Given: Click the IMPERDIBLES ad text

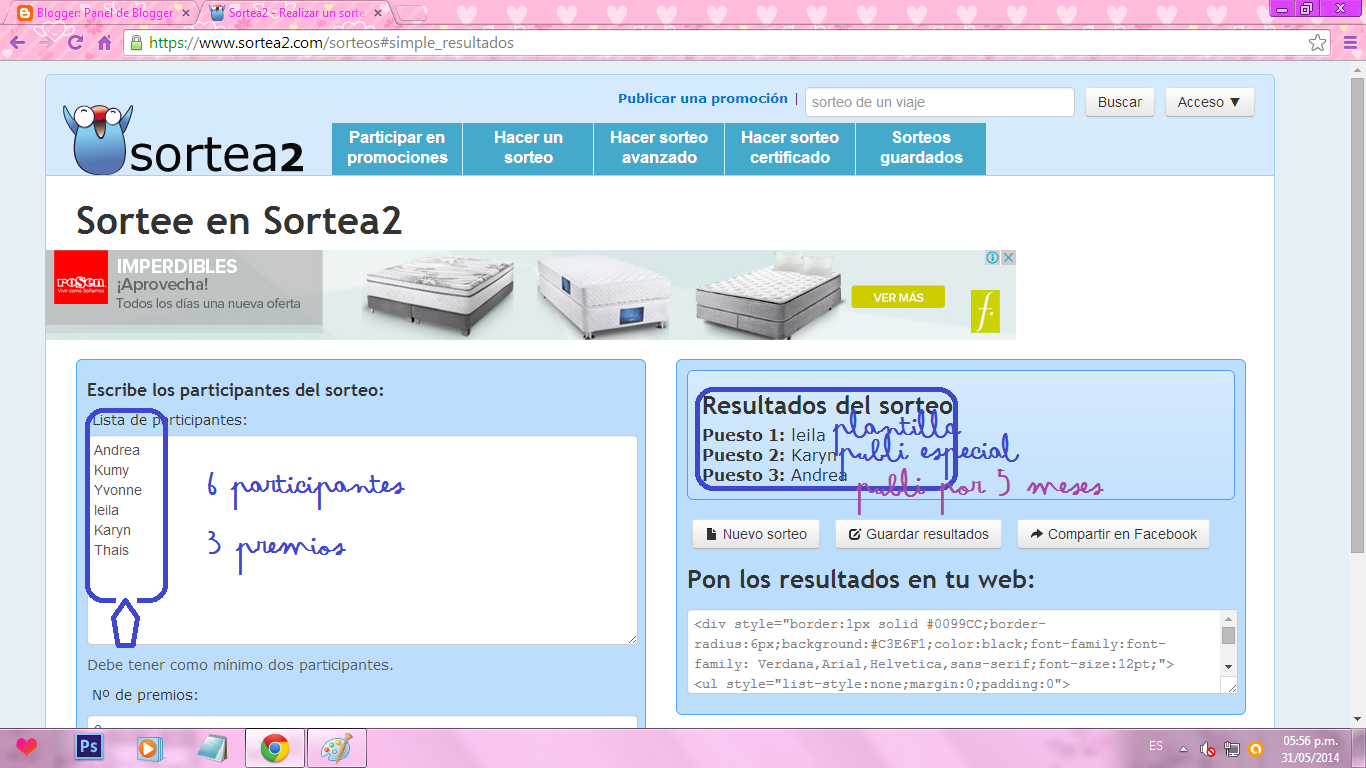Looking at the screenshot, I should [x=177, y=266].
